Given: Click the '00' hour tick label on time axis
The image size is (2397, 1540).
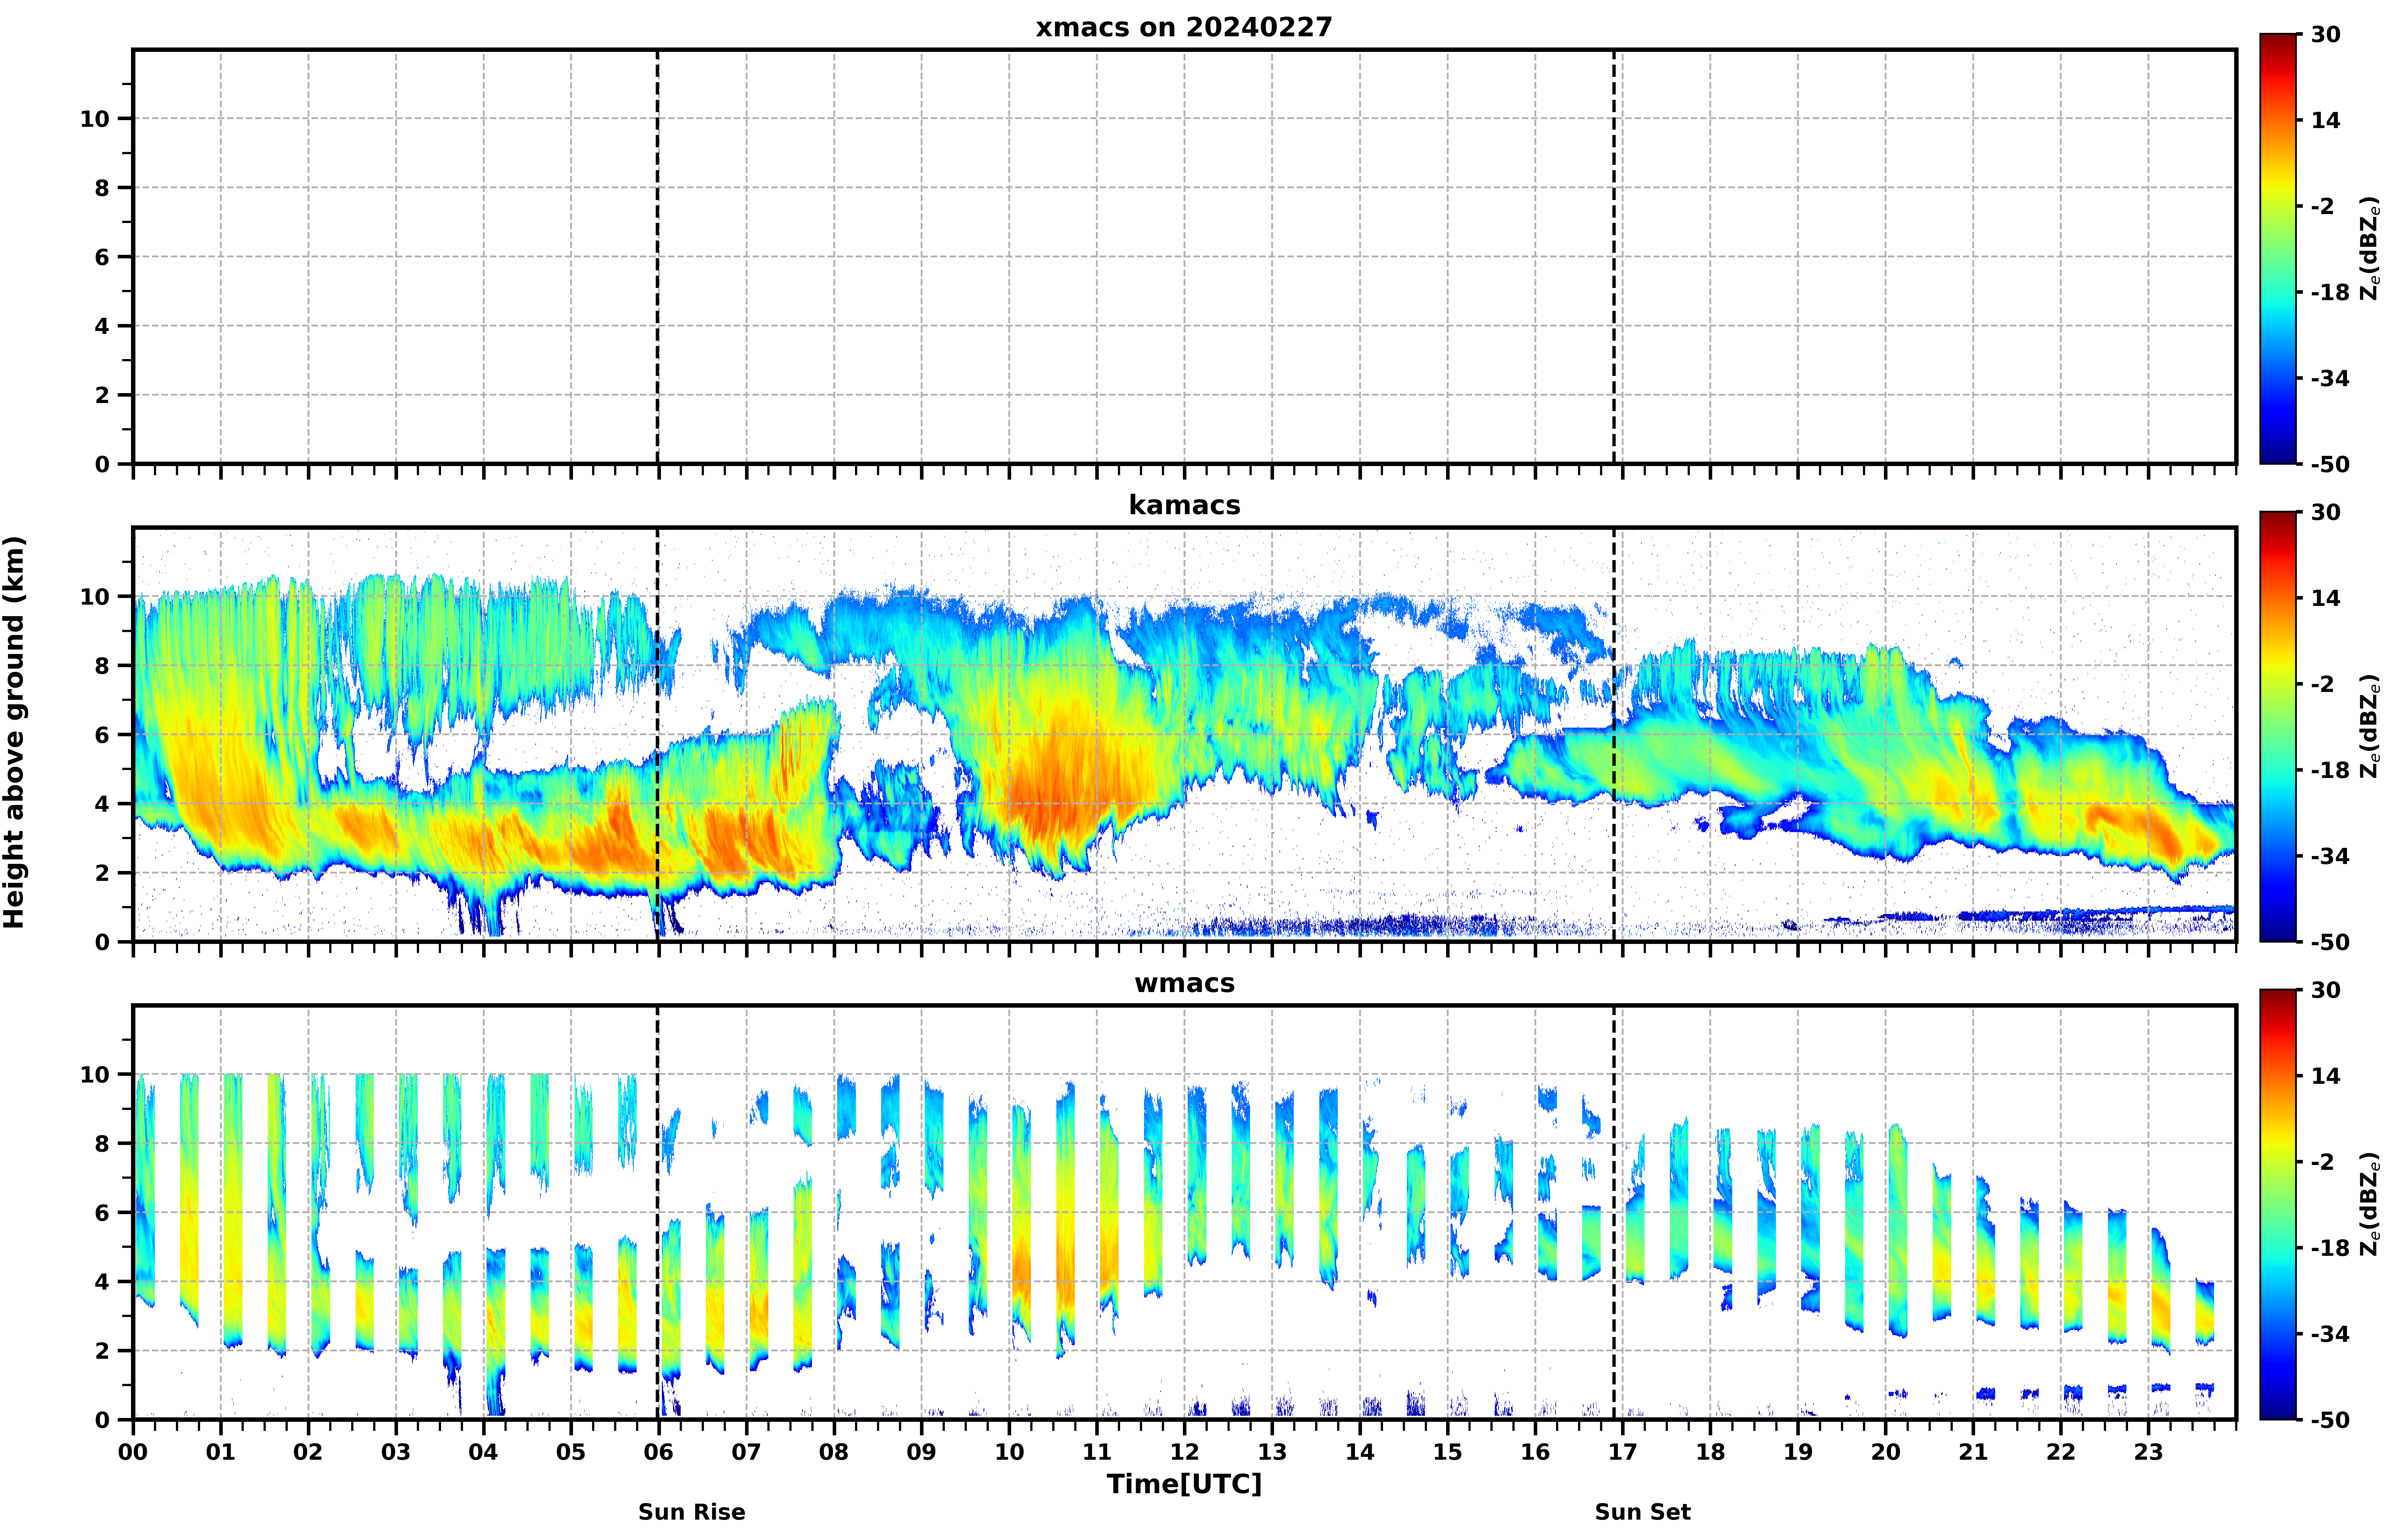Looking at the screenshot, I should [x=133, y=1452].
